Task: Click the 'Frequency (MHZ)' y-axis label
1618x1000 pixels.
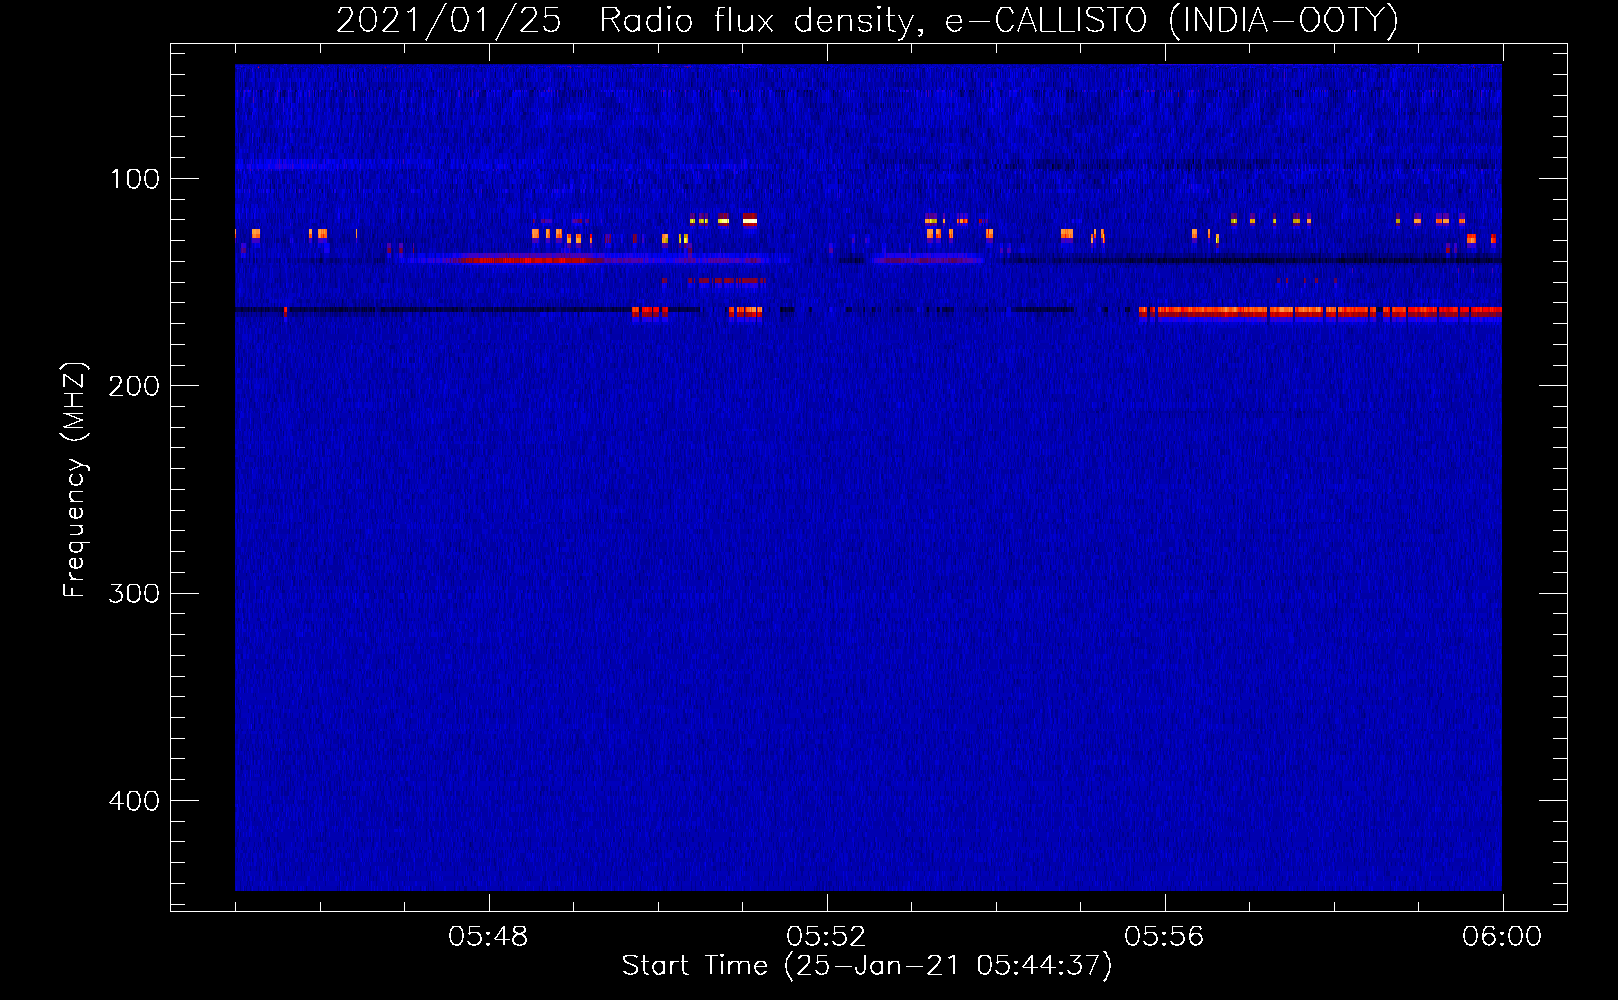Action: [74, 479]
